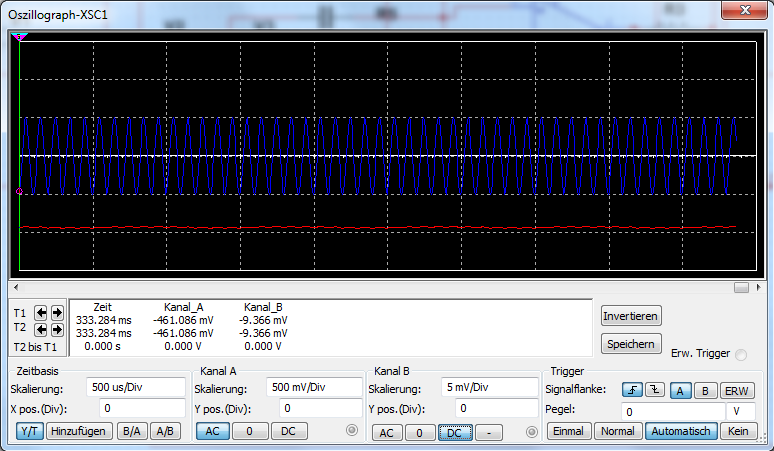This screenshot has width=774, height=451.
Task: Click Zeitbasis X pos. (Div) field
Action: coord(142,408)
